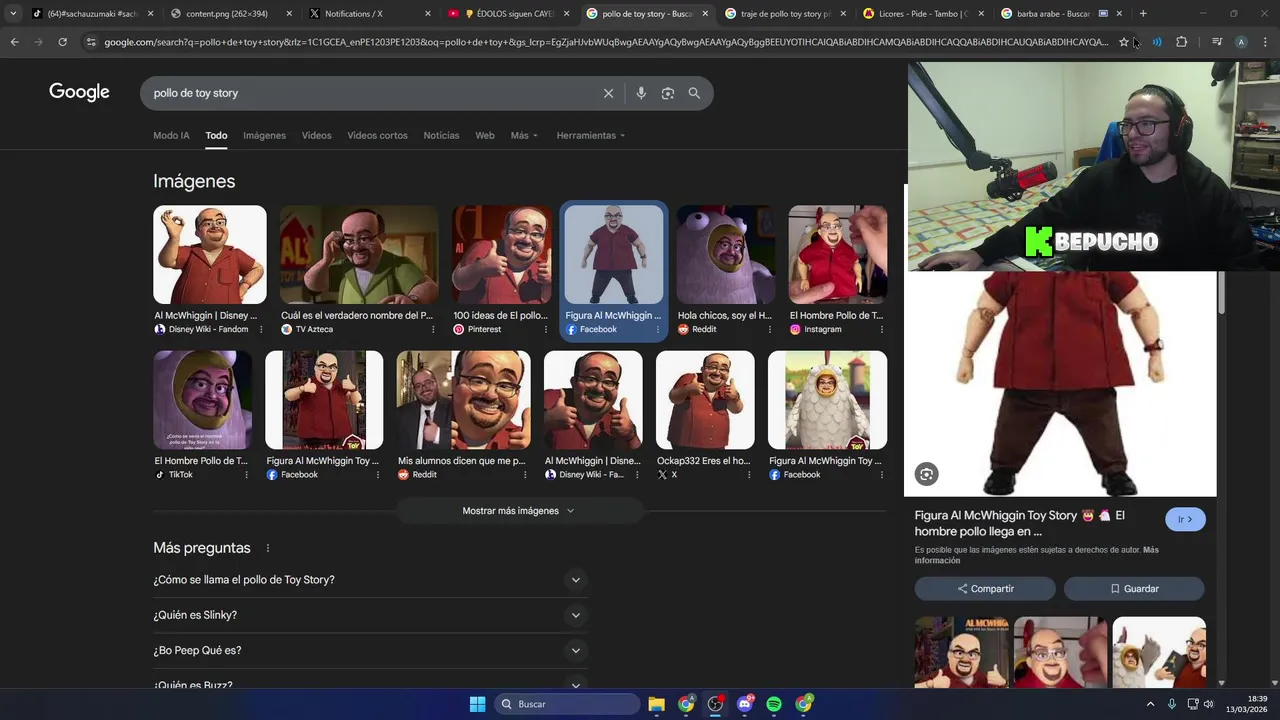Open Google Lens image search icon
This screenshot has height=720, width=1280.
pos(667,93)
